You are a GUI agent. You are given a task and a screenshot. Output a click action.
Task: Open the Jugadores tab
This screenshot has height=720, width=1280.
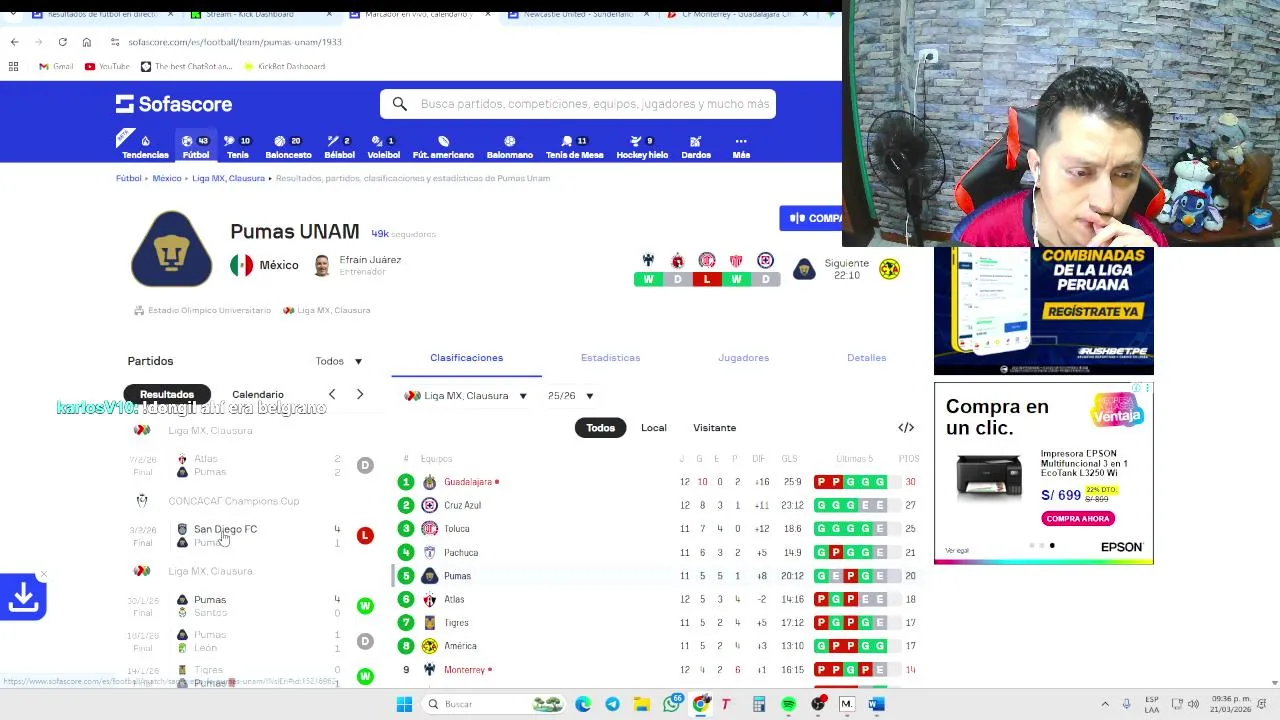click(x=743, y=358)
